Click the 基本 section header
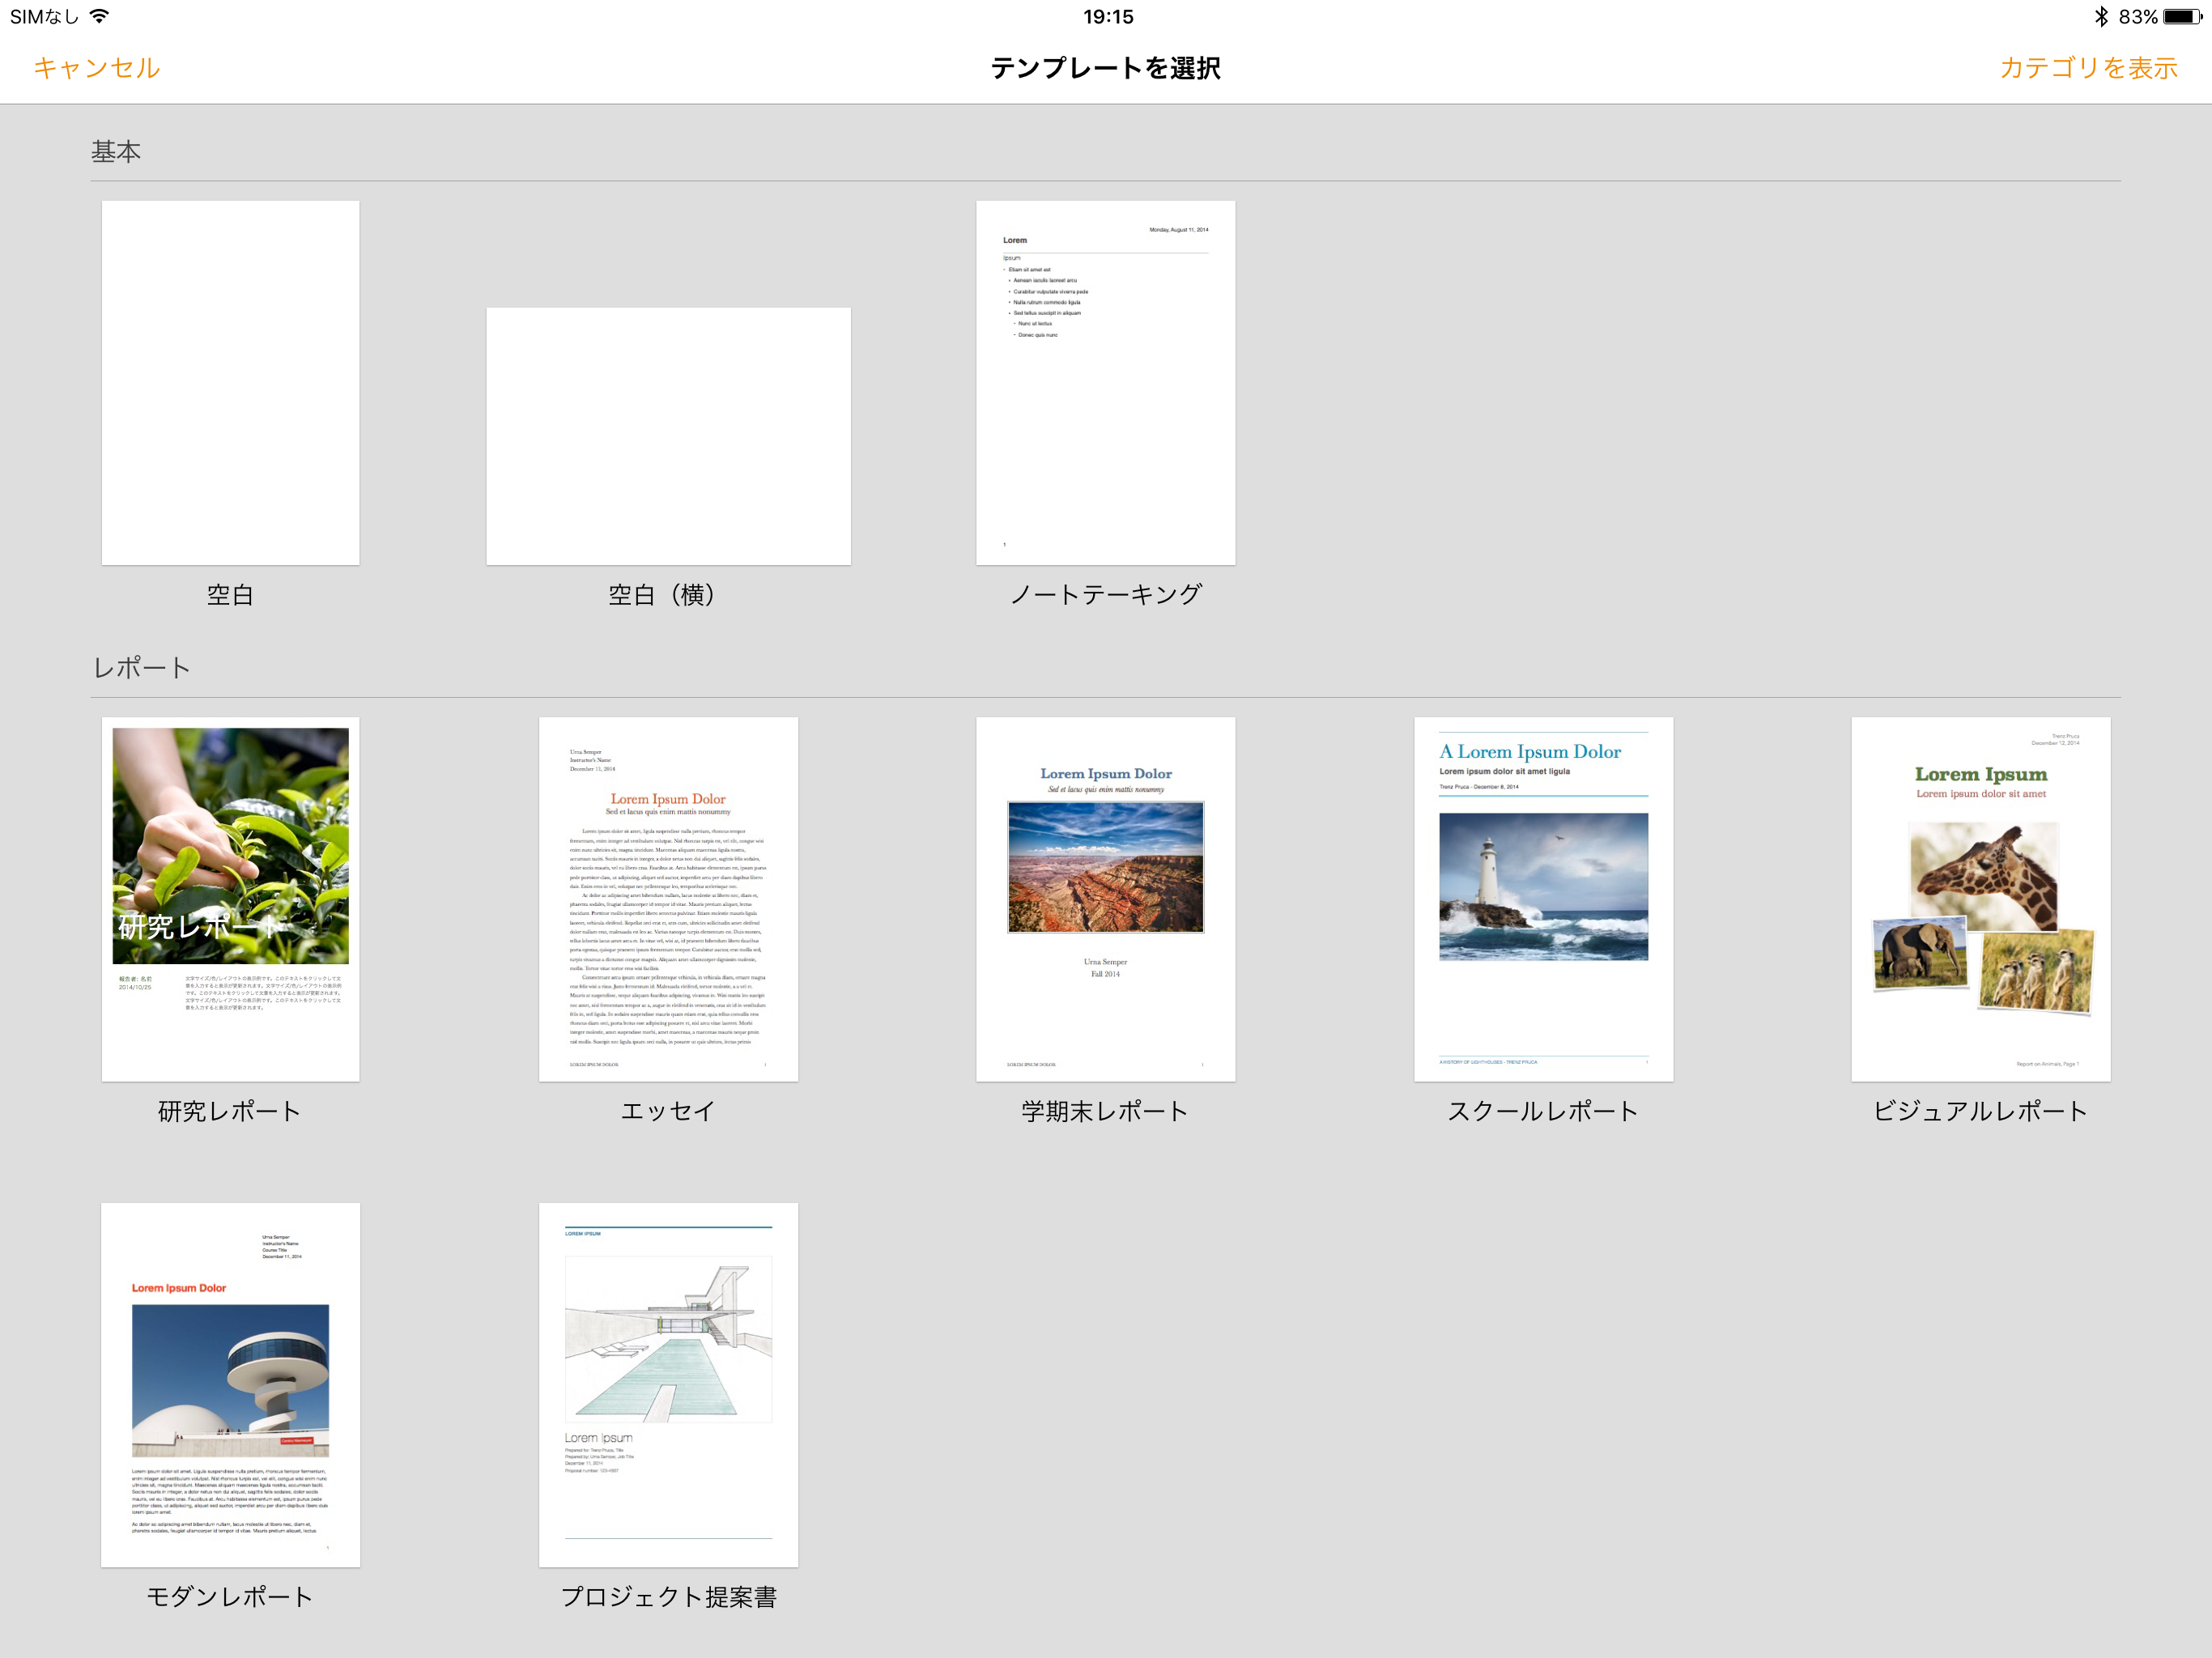 point(116,151)
